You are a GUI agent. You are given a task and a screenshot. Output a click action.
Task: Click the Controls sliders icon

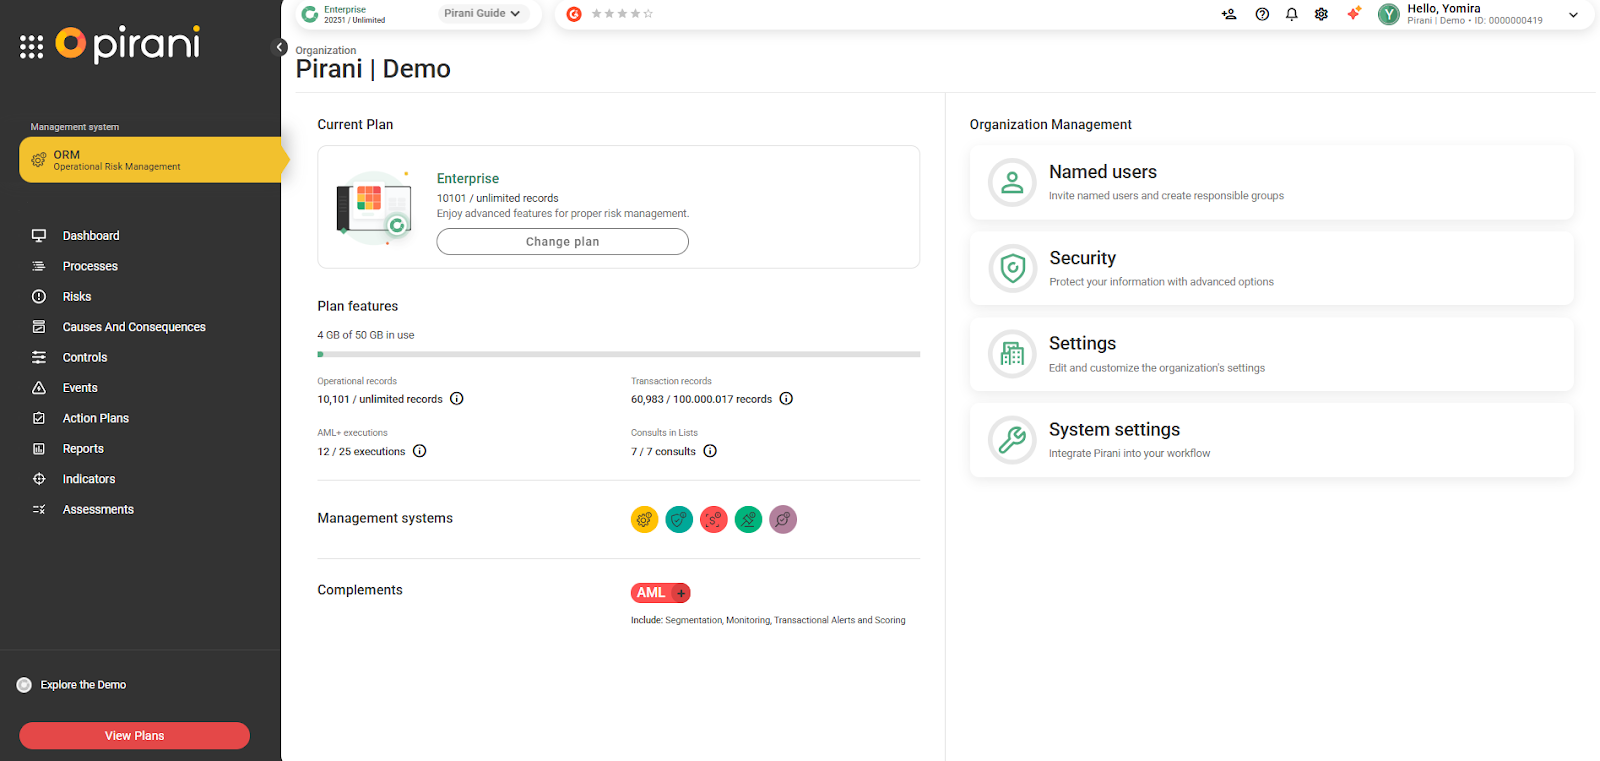tap(39, 357)
